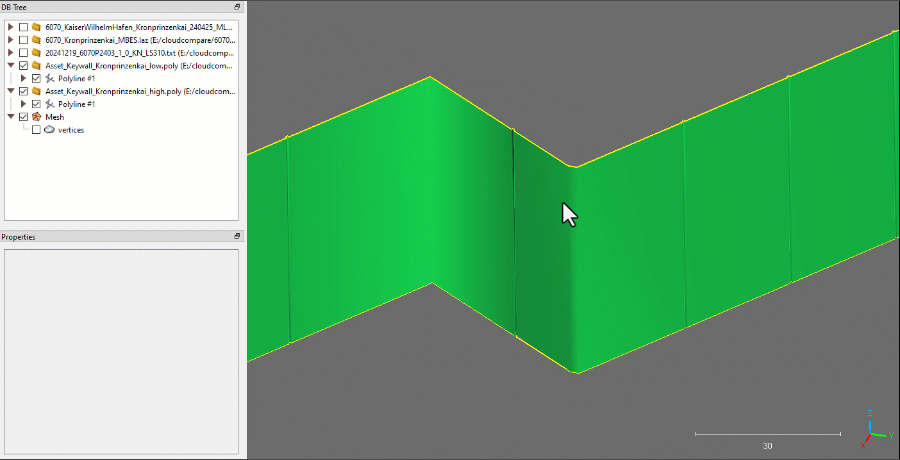Hide the Mesh via its checkbox
This screenshot has height=460, width=900.
(x=24, y=117)
